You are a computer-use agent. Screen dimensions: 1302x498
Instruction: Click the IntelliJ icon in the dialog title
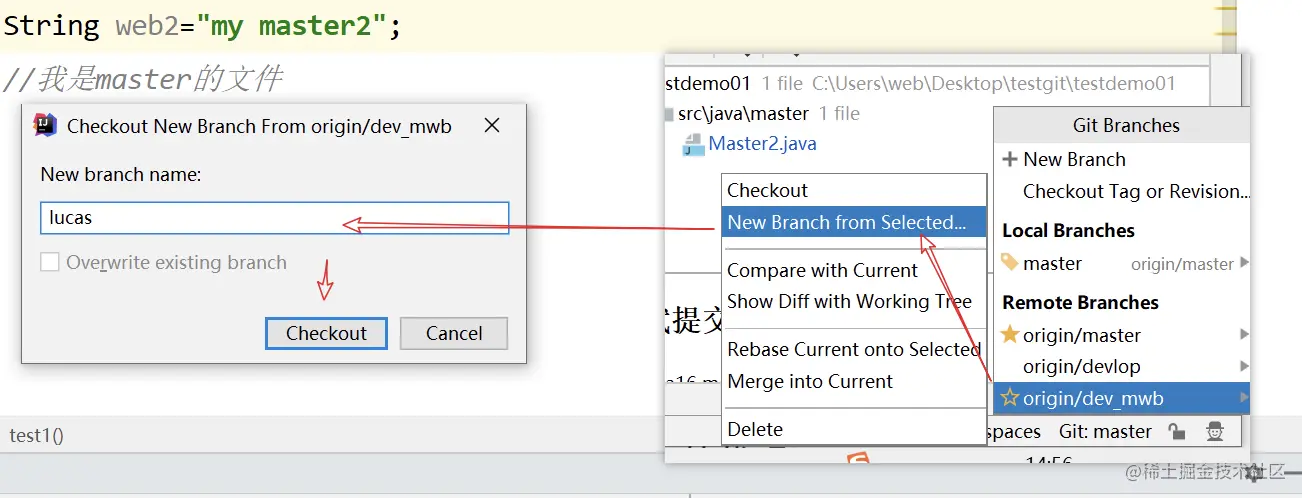click(x=45, y=125)
